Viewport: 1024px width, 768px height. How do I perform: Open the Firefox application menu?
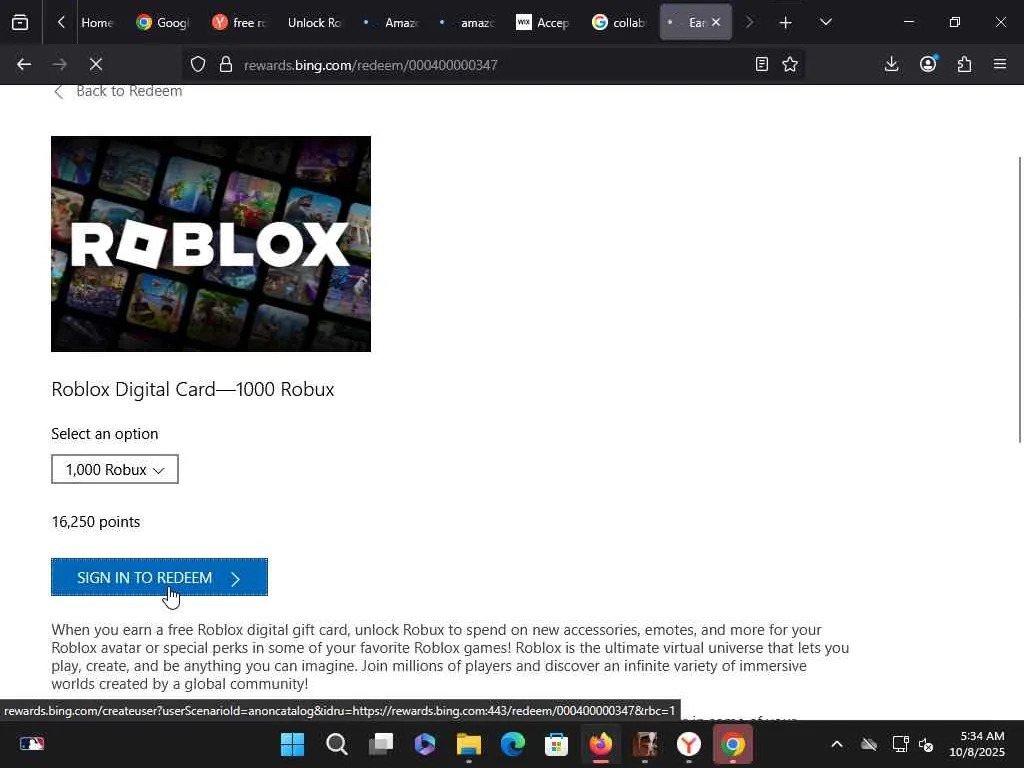click(1000, 64)
